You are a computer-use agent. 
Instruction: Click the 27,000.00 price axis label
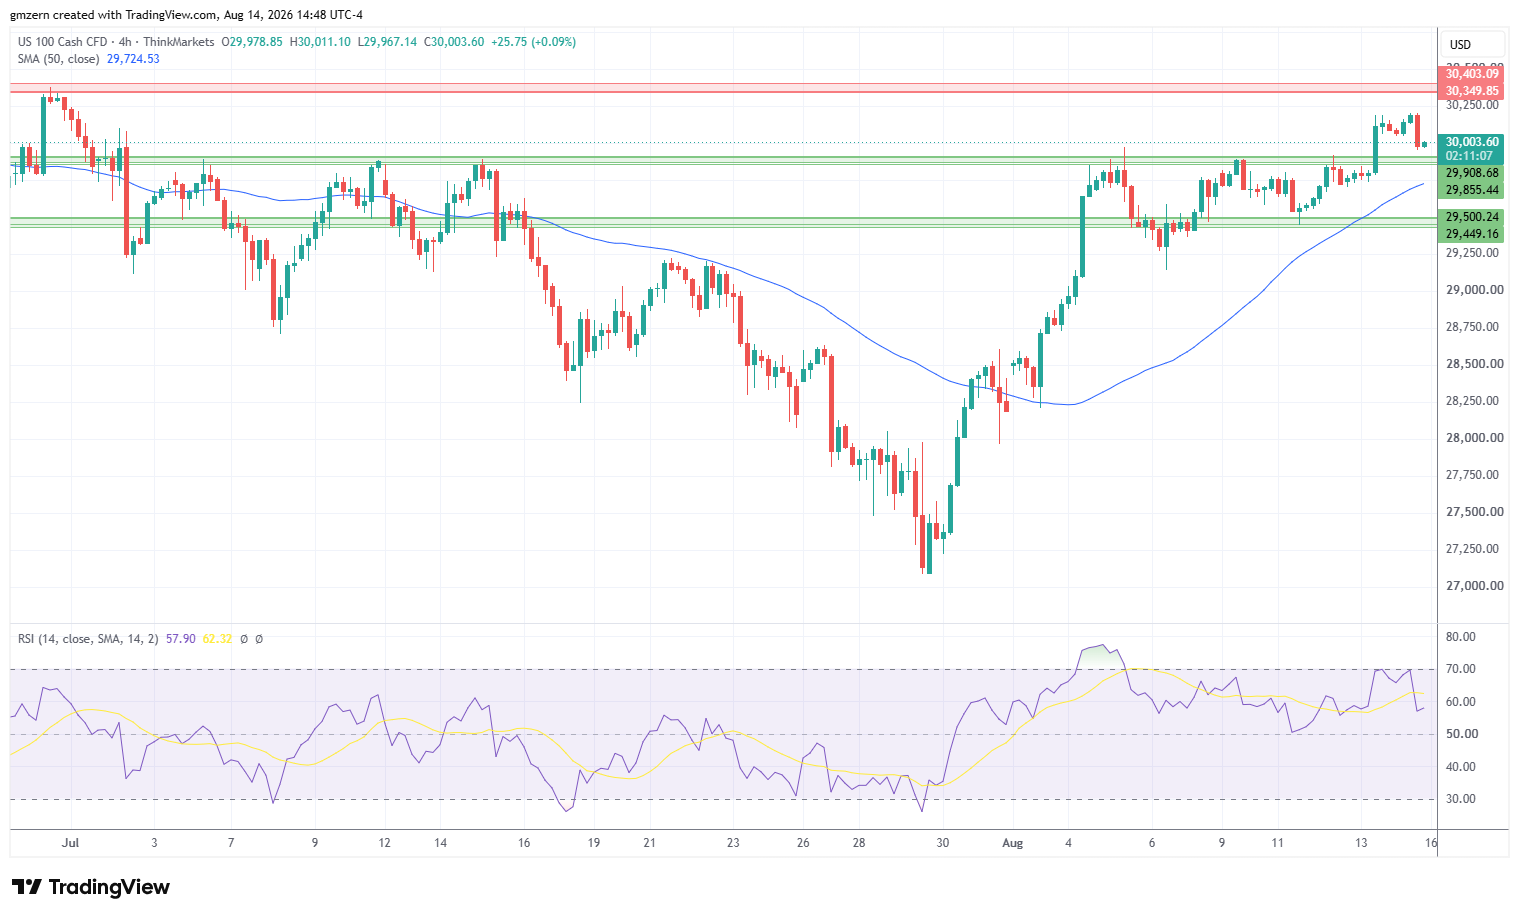click(1474, 586)
